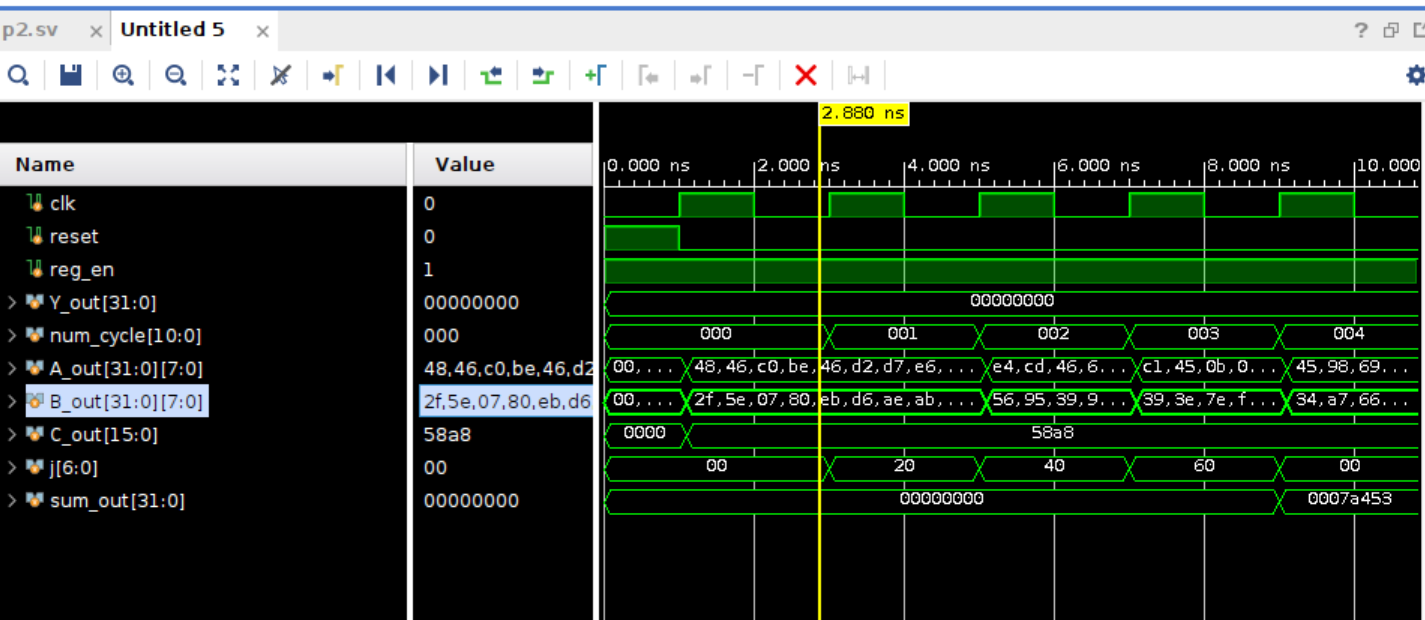The image size is (1425, 620).
Task: Expand the Y_out[31:0] bus
Action: tap(12, 302)
